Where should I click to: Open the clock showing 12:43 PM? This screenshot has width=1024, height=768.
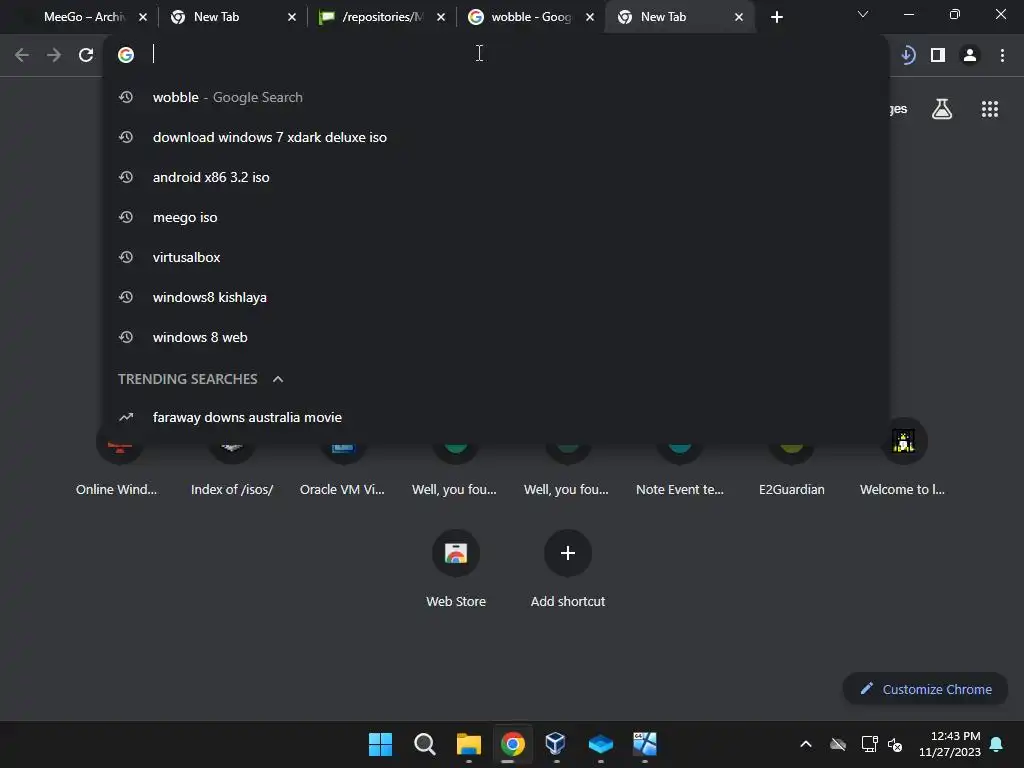tap(950, 744)
